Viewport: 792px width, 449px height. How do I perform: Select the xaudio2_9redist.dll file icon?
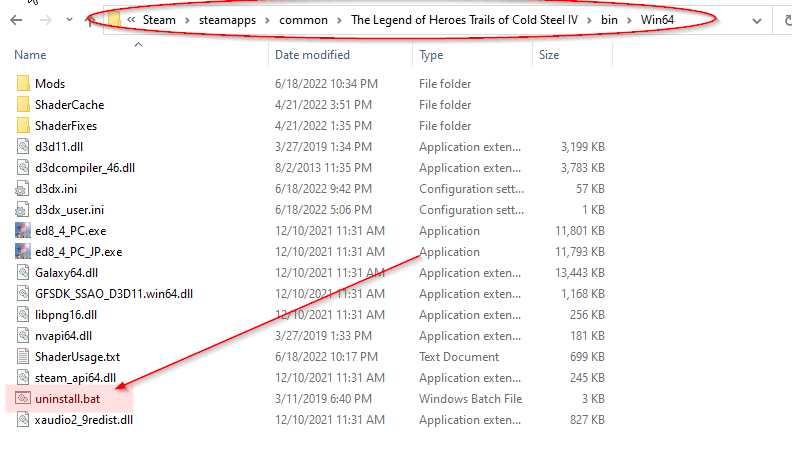click(x=23, y=420)
